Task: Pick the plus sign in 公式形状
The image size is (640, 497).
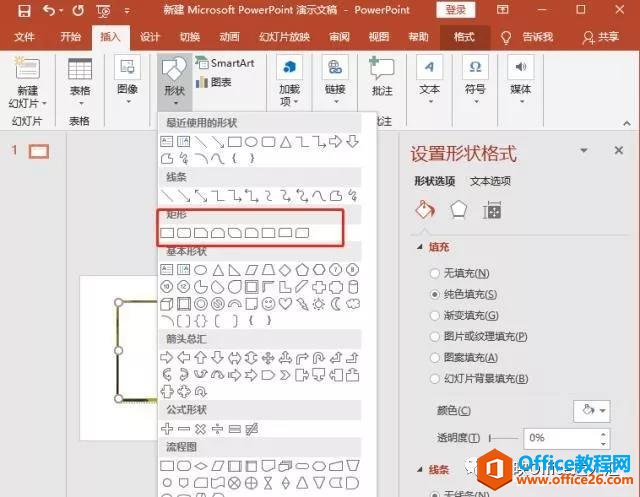Action: 167,428
